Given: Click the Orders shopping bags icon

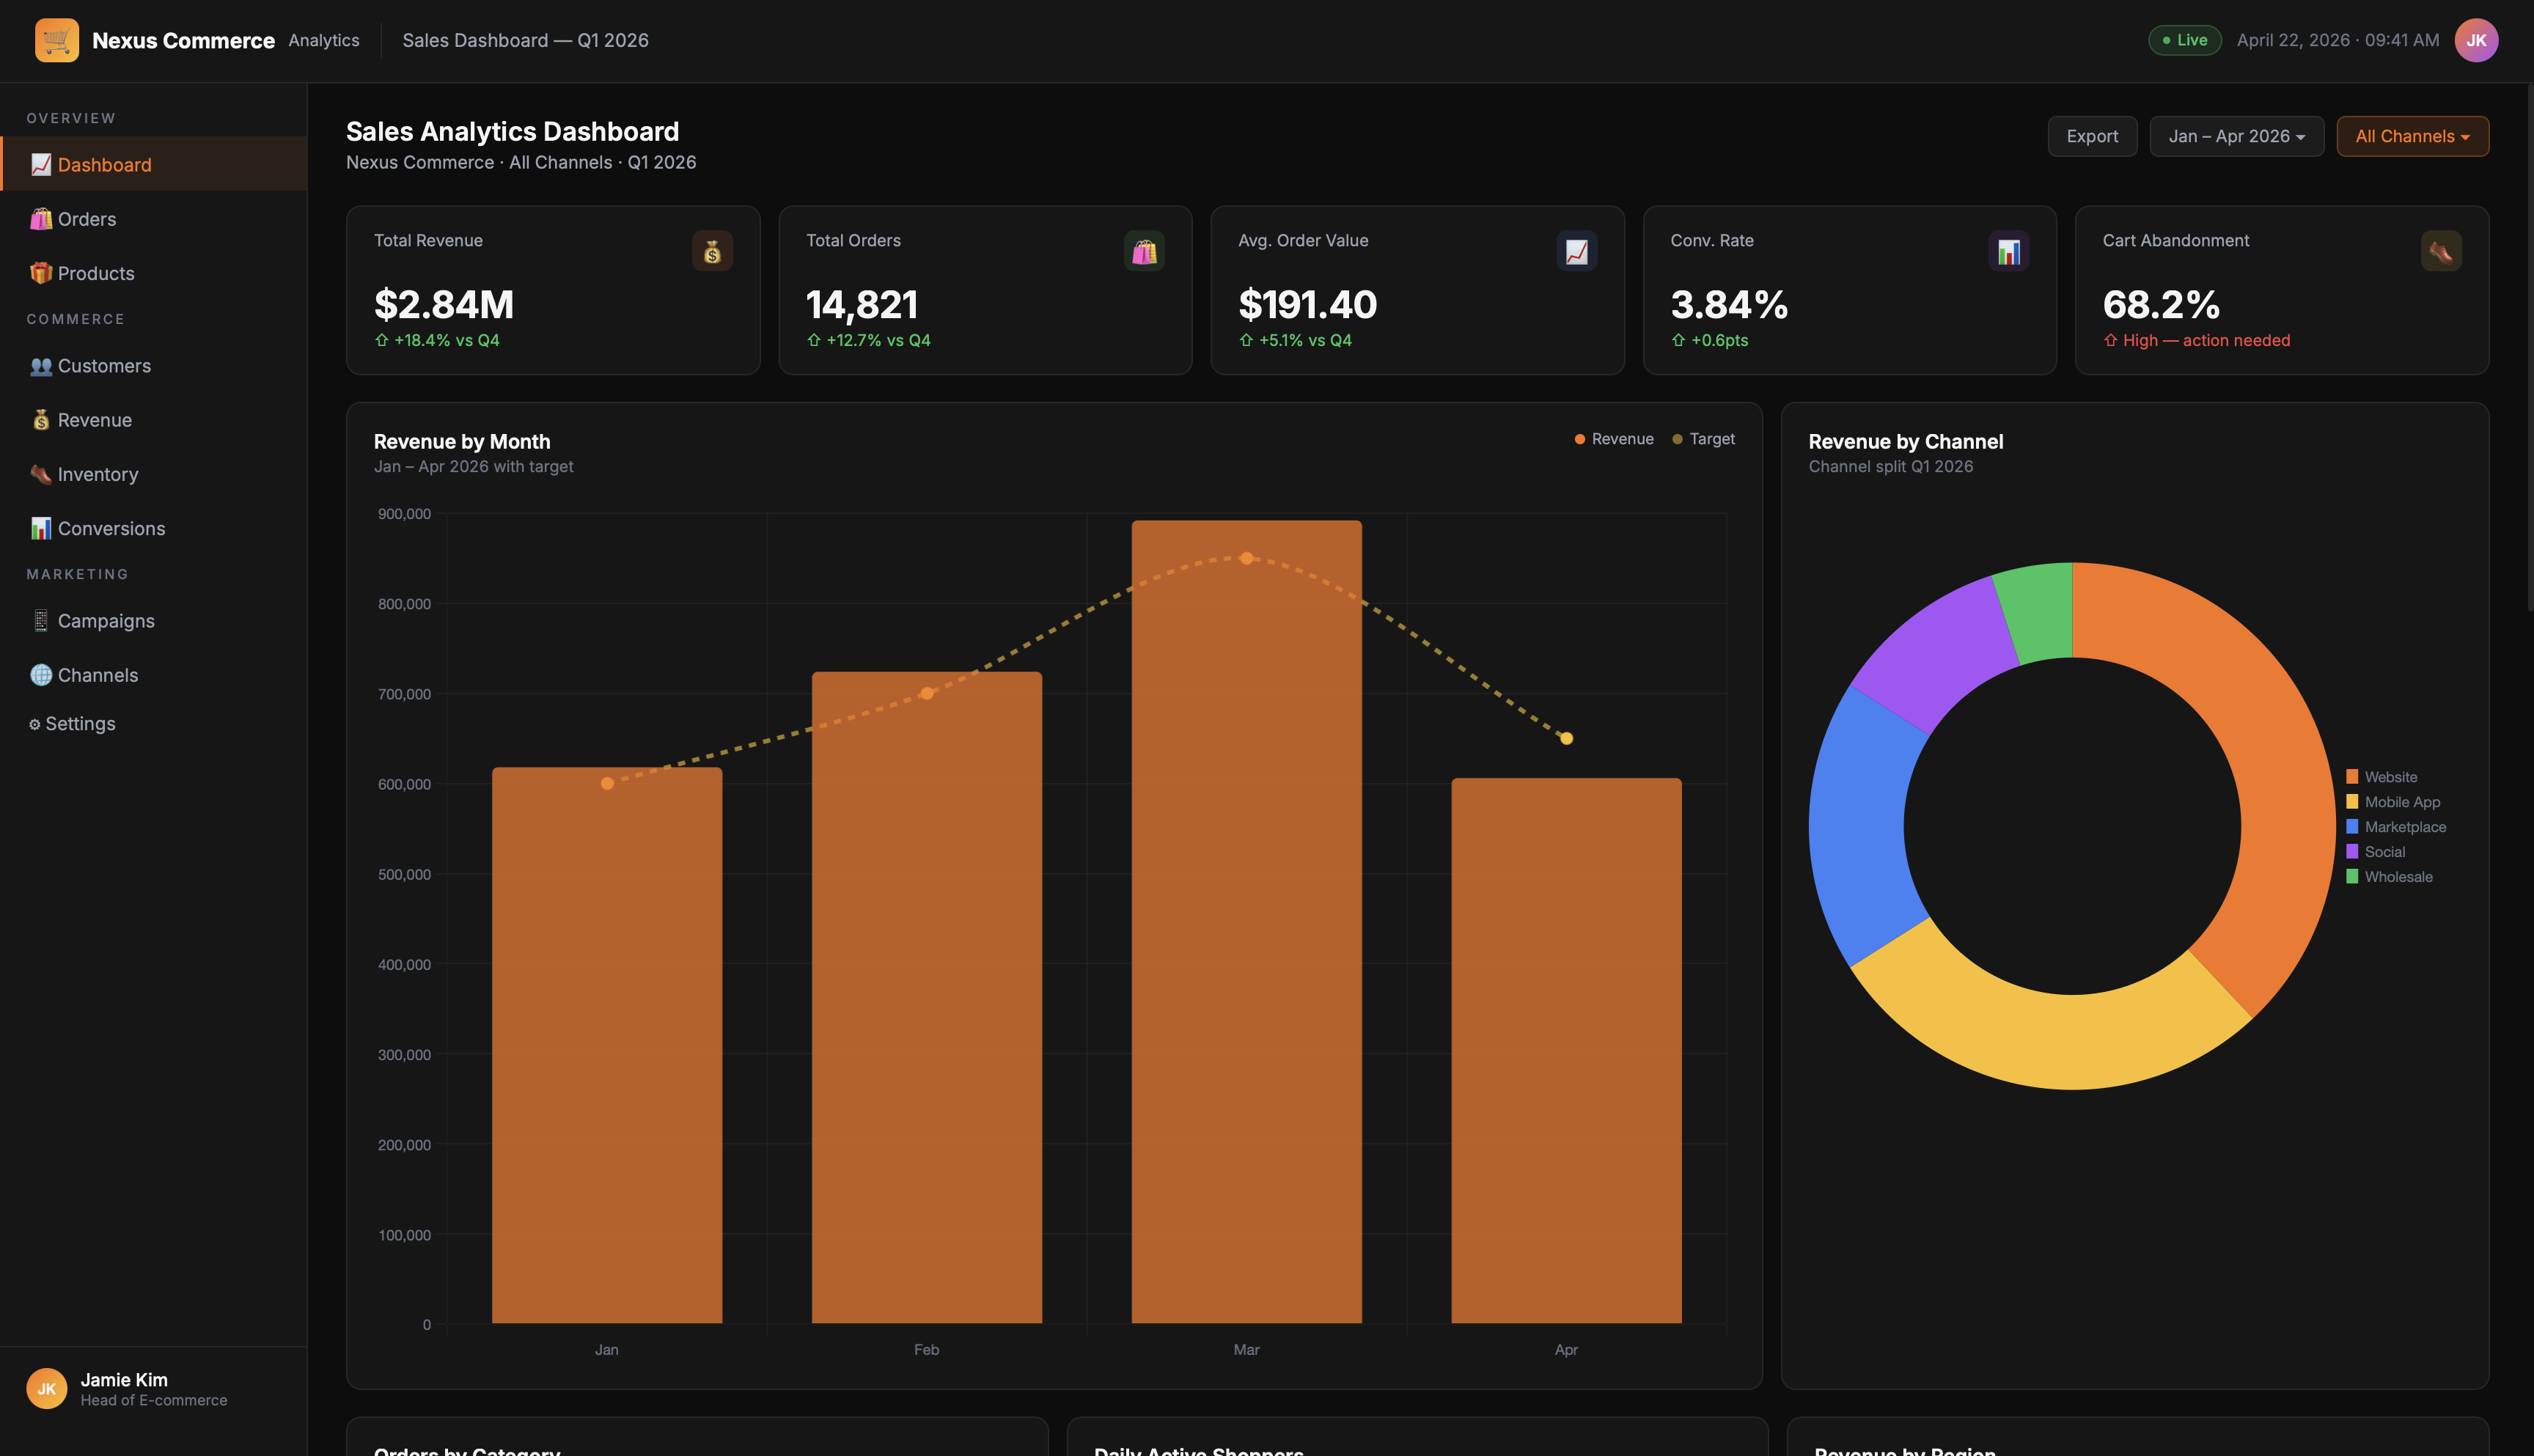Looking at the screenshot, I should tap(41, 219).
